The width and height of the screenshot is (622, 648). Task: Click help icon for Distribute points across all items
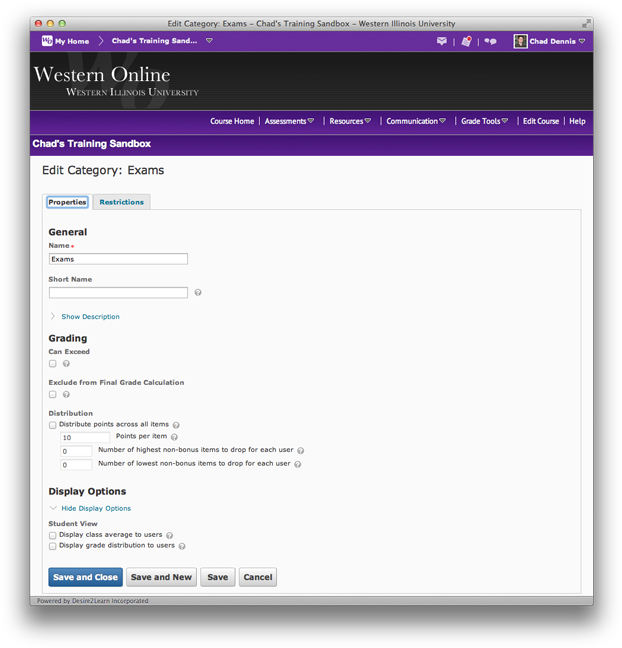click(176, 425)
